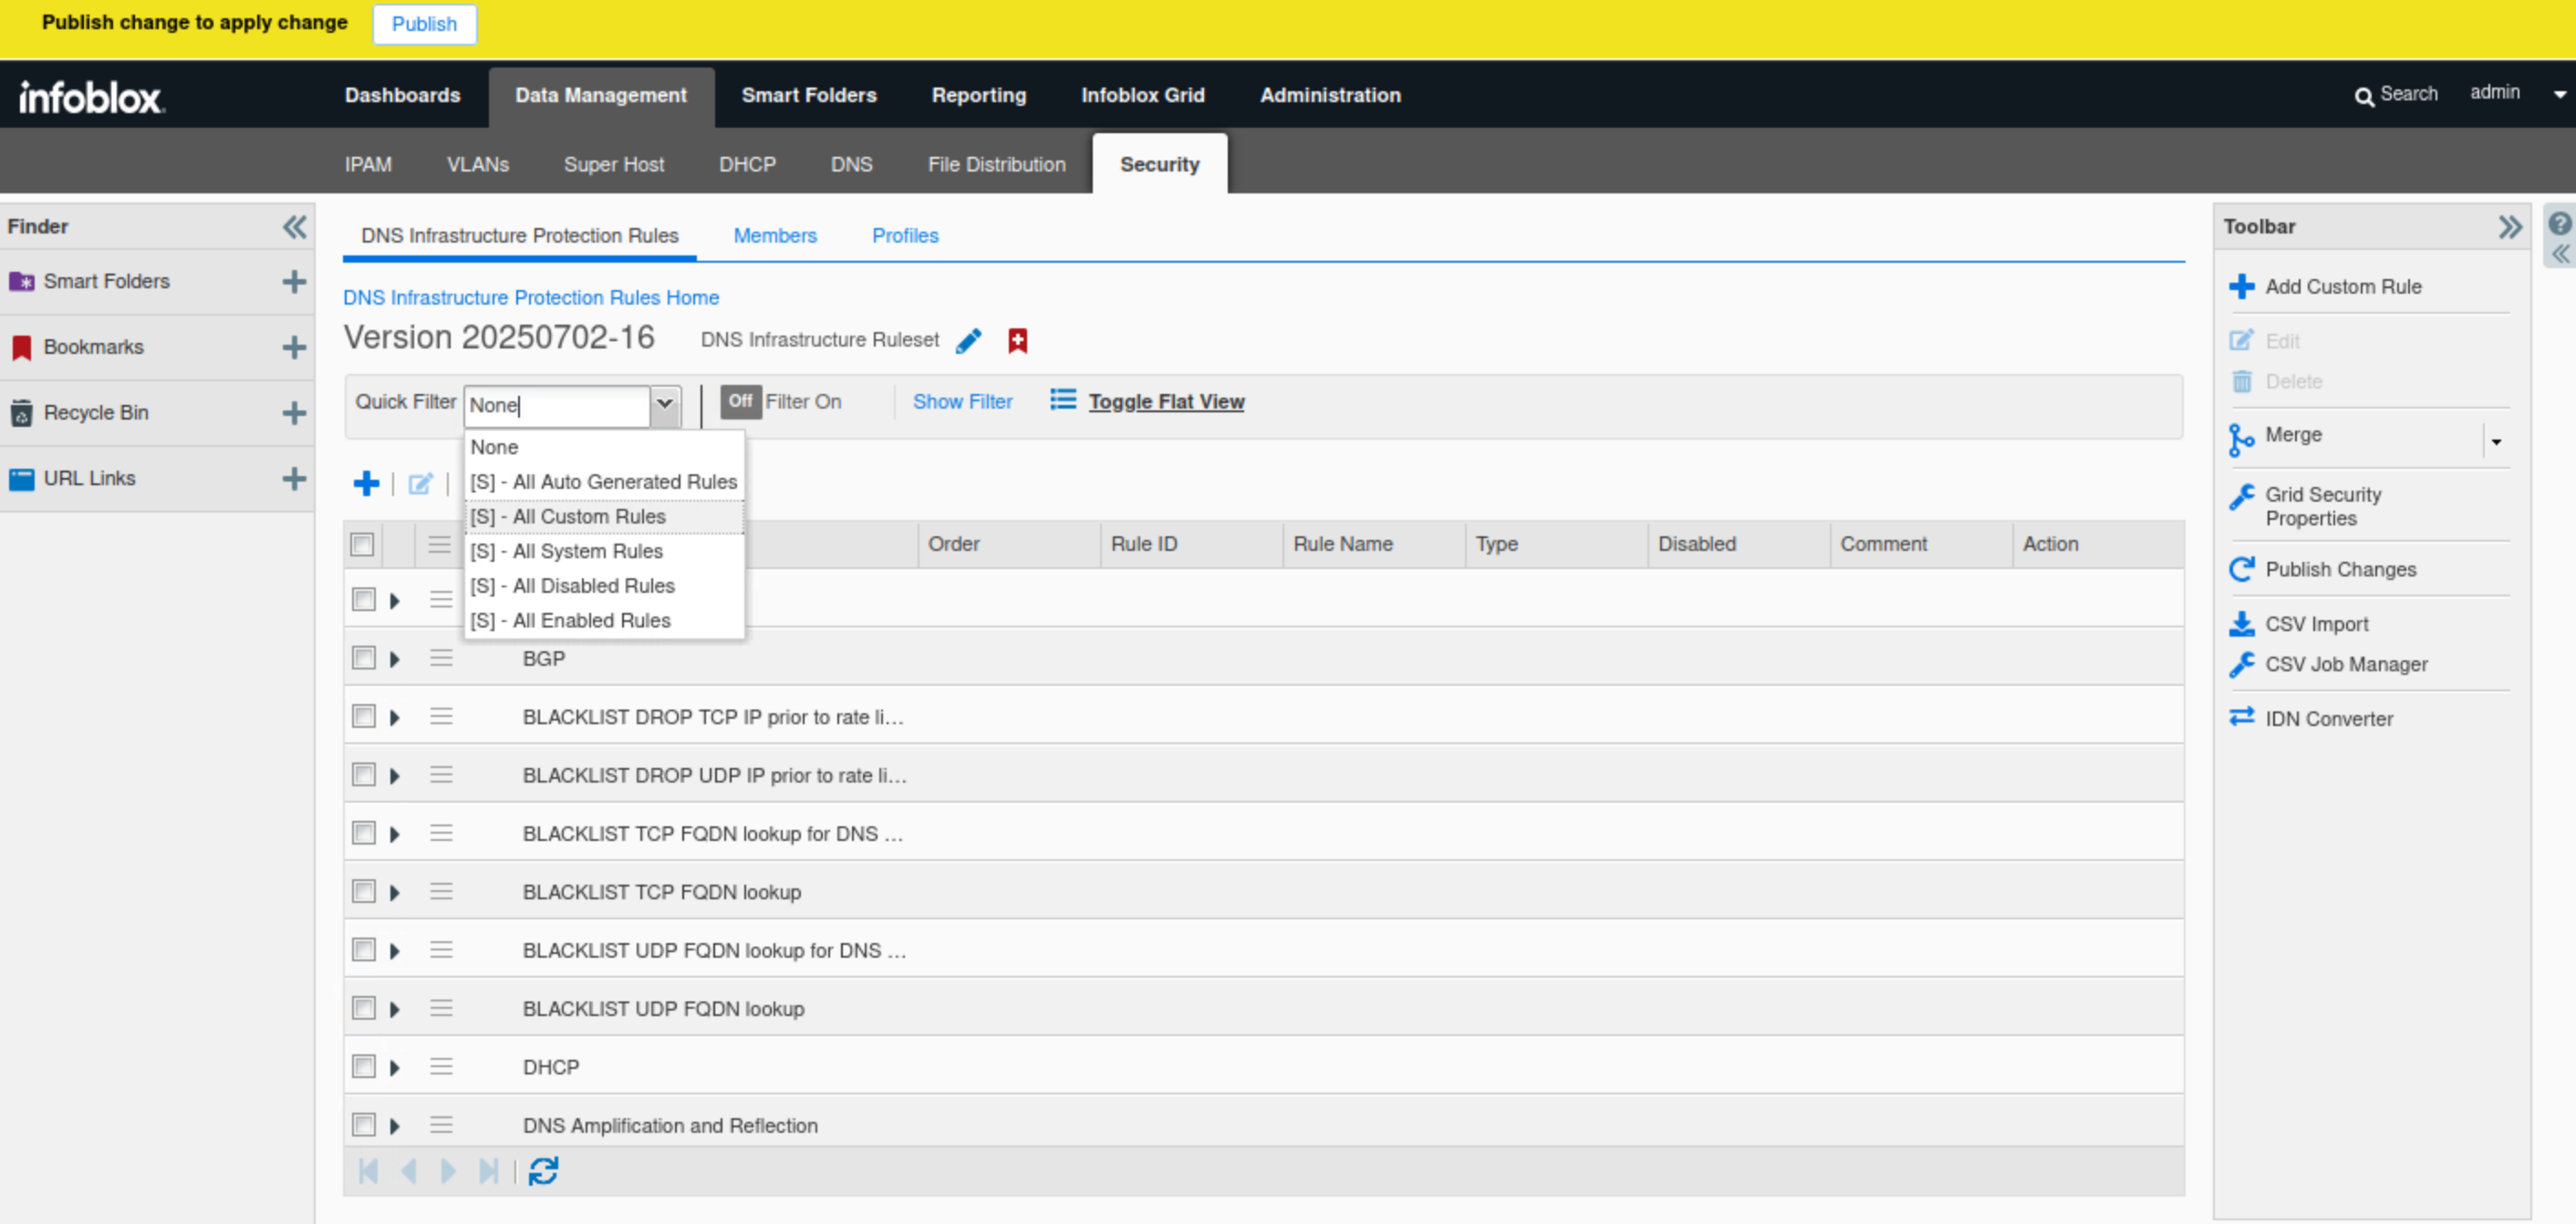
Task: Click the blue plus add icon above table
Action: click(x=366, y=484)
